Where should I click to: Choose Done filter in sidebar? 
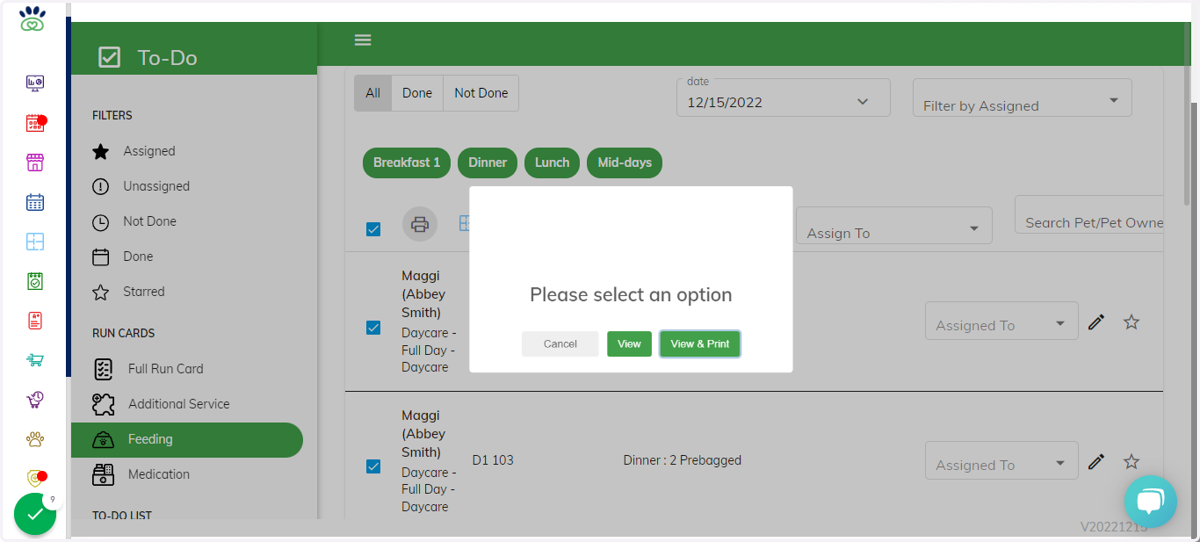138,256
